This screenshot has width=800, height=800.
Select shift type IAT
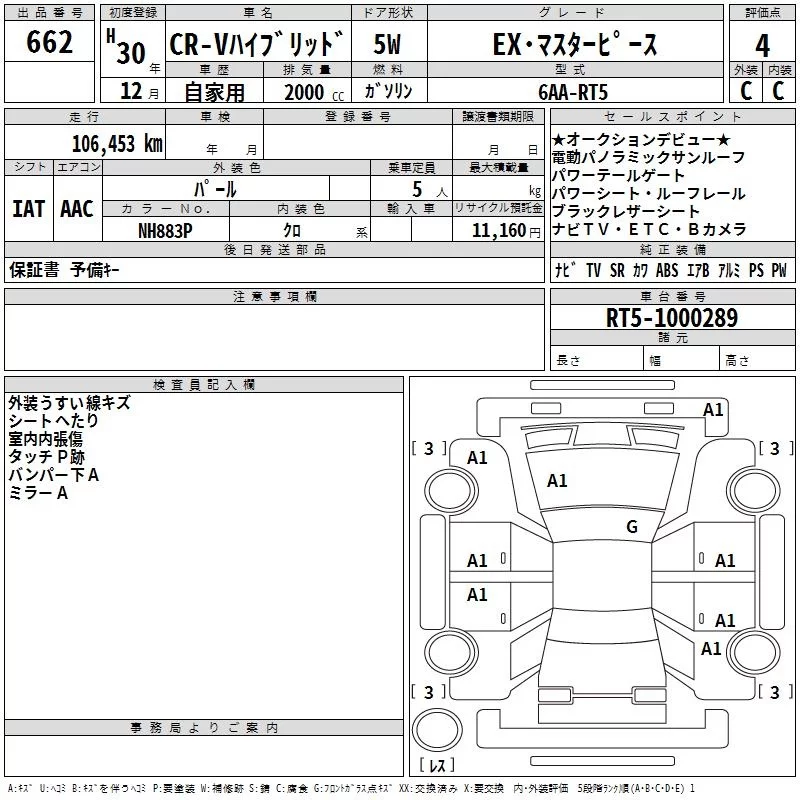coord(29,209)
